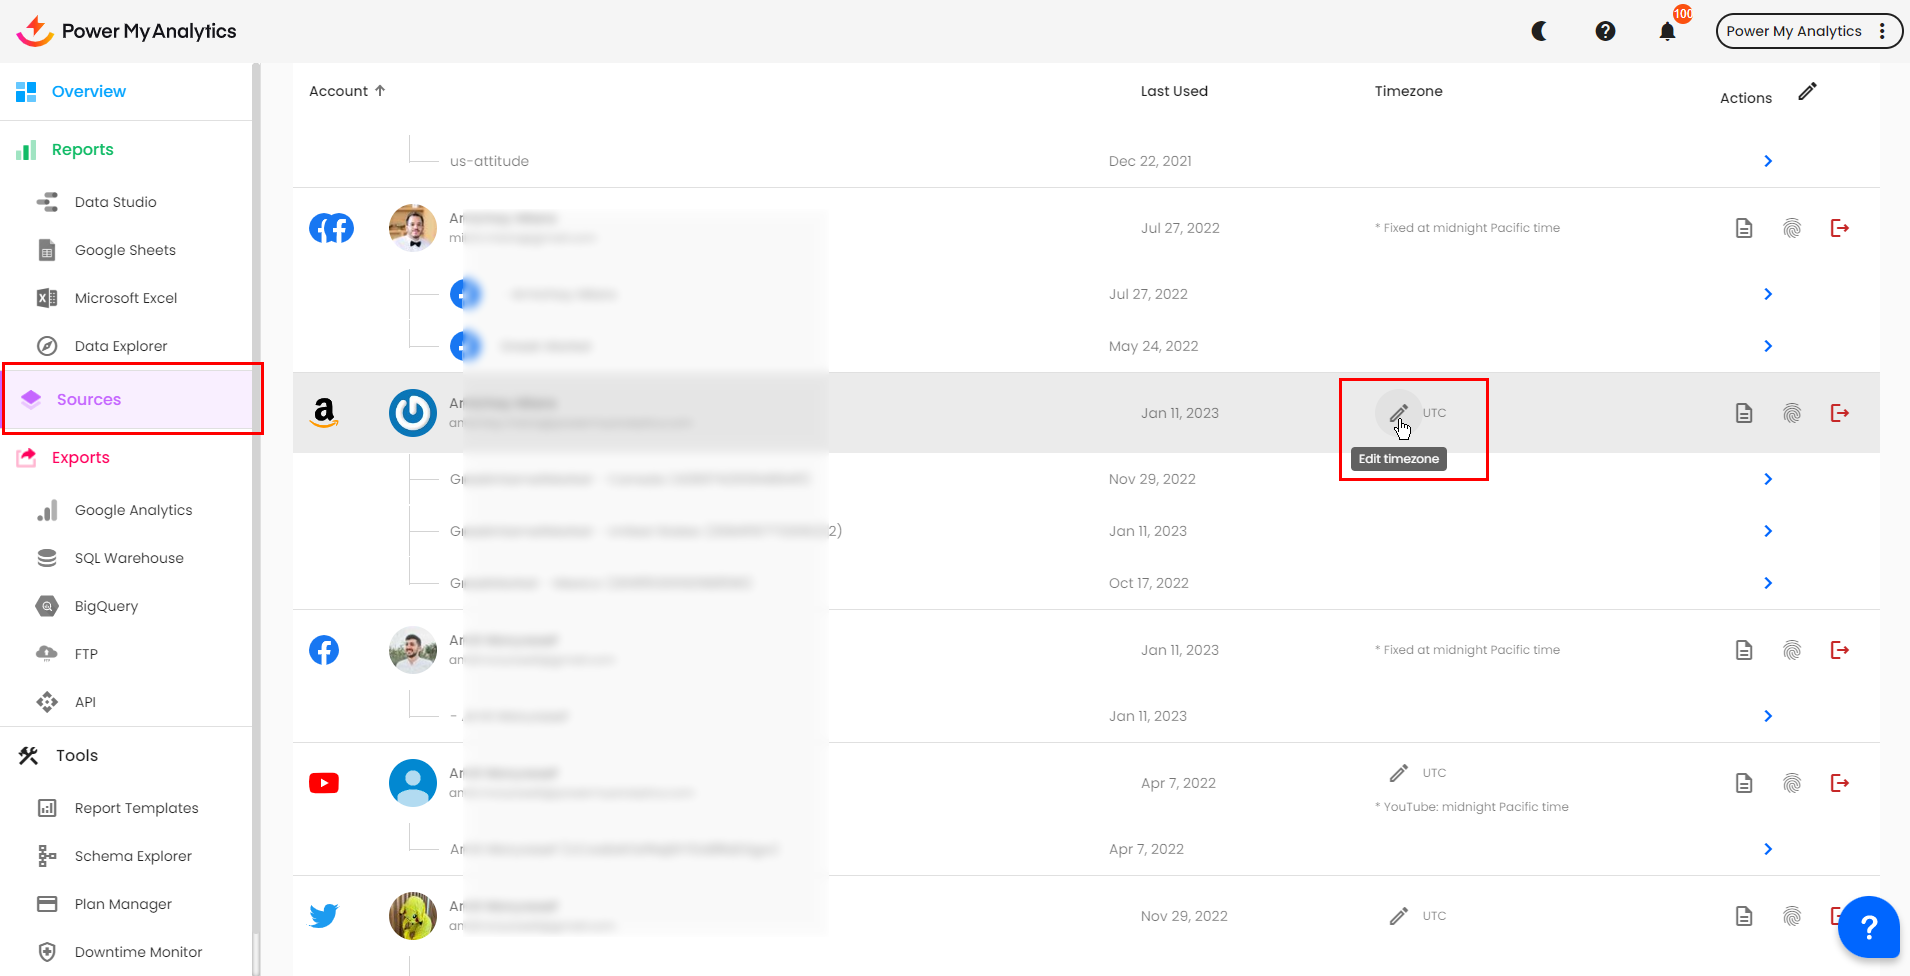Expand the Oct 17, 2022 sub-account row

click(x=1767, y=583)
